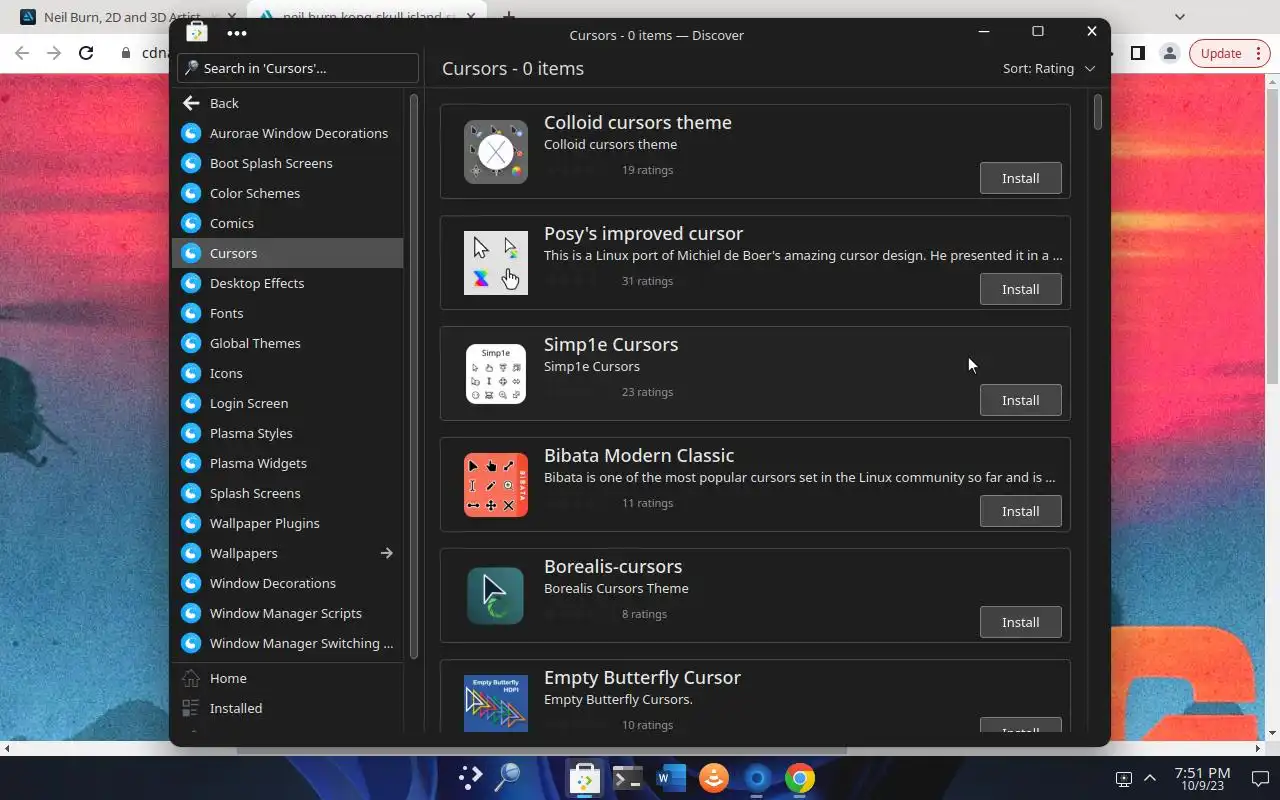Click the Plasma Styles category icon
1280x800 pixels.
tap(191, 433)
